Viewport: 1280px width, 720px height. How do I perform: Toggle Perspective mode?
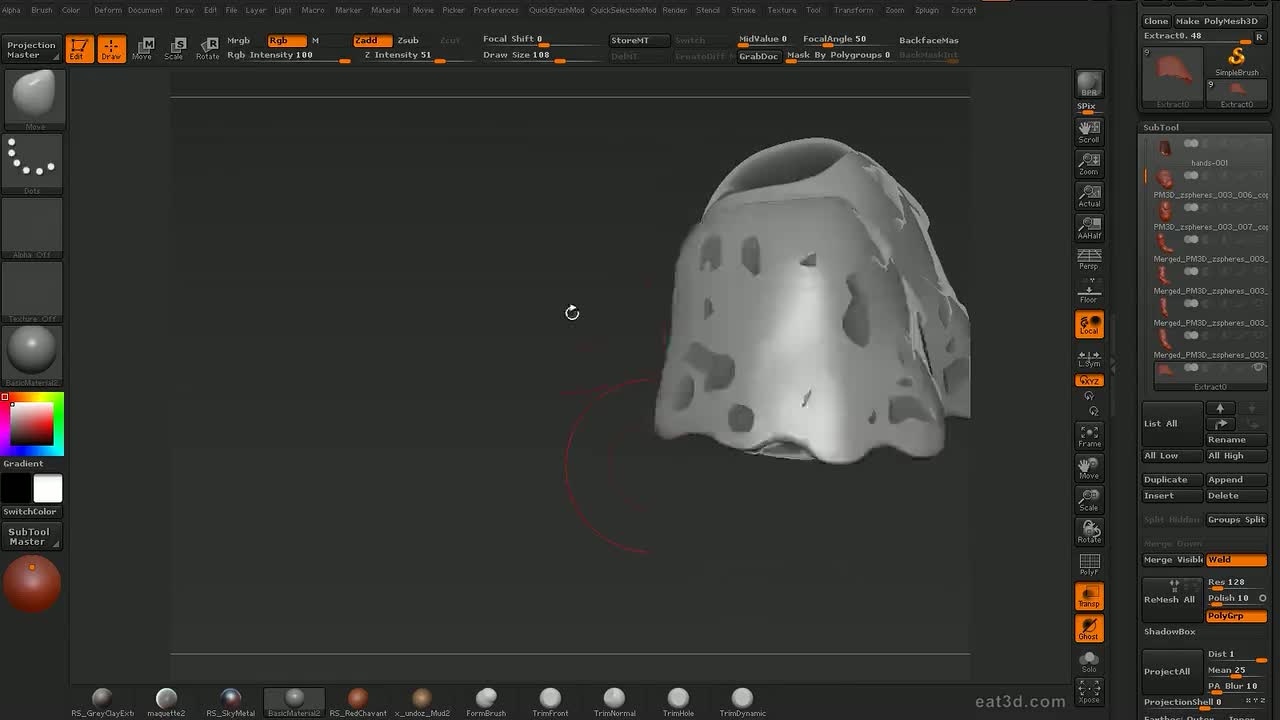click(1089, 259)
